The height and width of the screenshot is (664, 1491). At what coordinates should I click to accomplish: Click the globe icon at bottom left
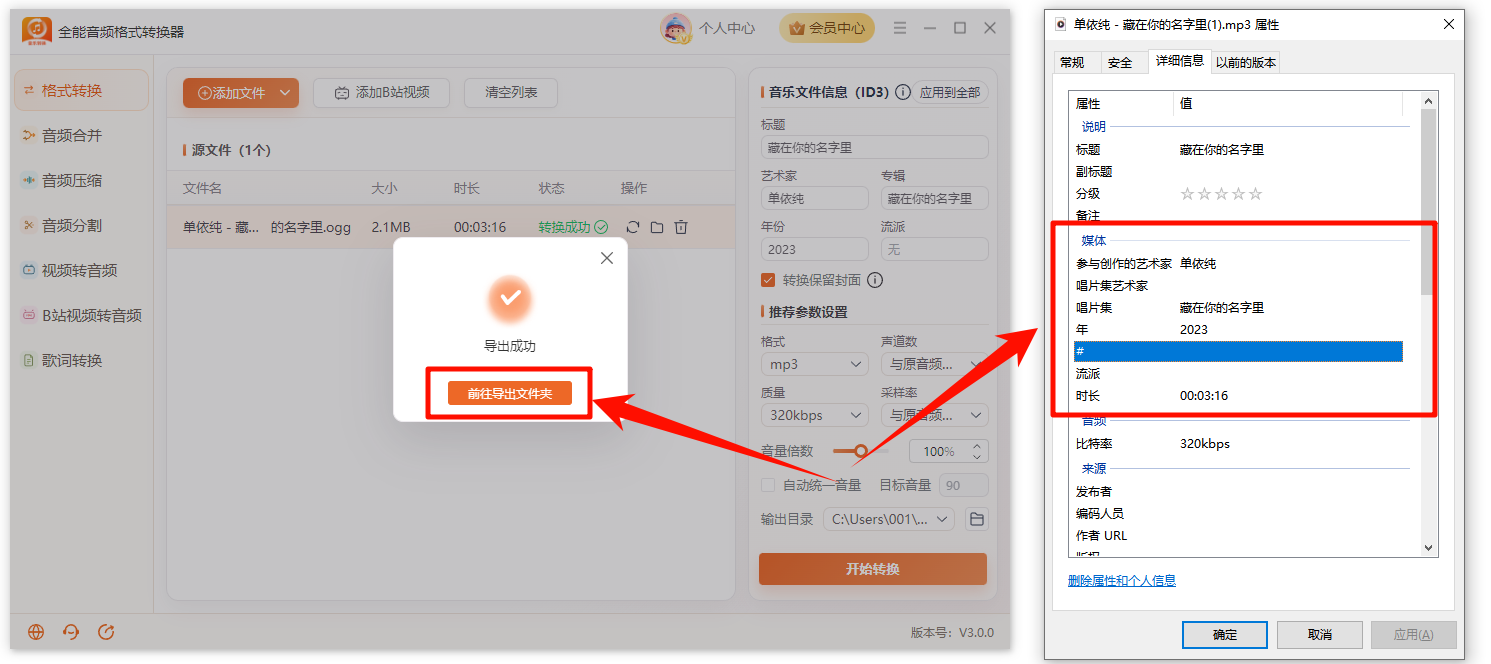click(x=36, y=632)
